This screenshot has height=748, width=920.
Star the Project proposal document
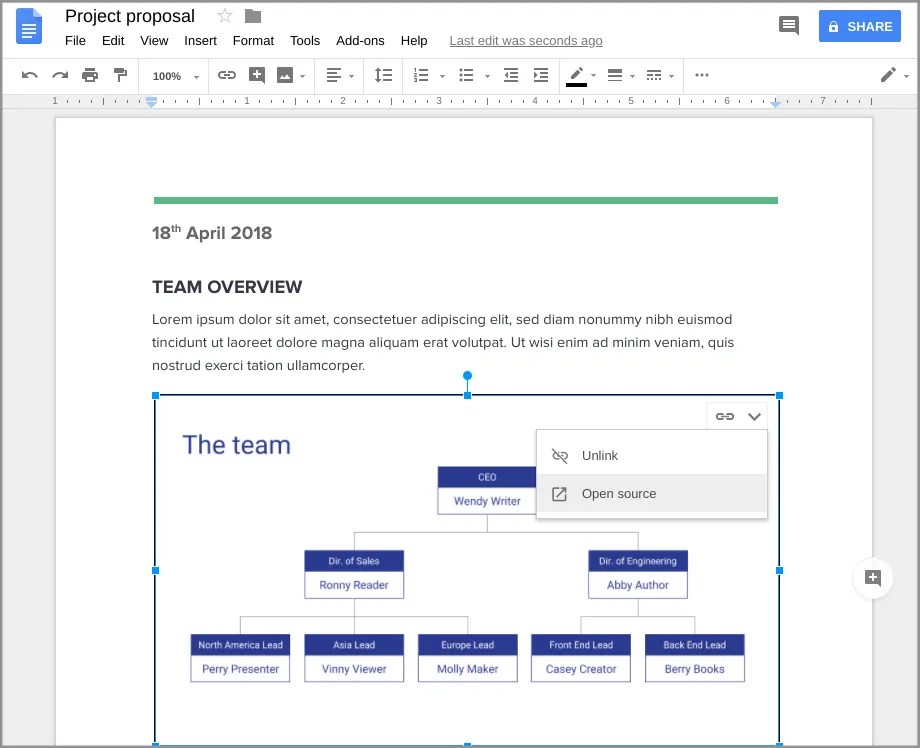click(224, 16)
